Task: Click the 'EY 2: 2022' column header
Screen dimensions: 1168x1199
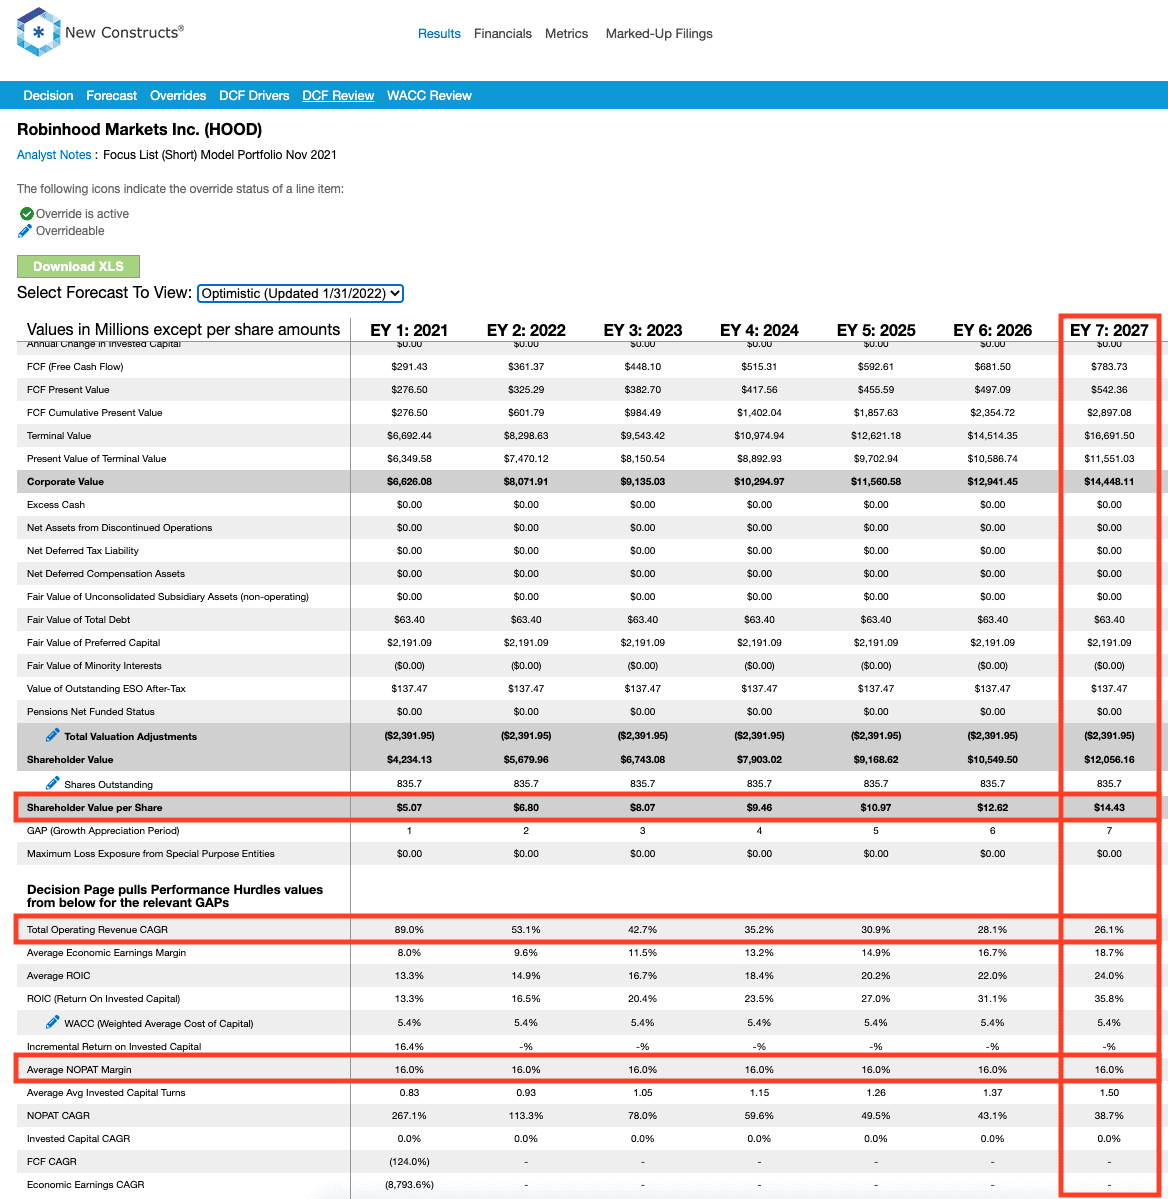Action: click(x=526, y=330)
